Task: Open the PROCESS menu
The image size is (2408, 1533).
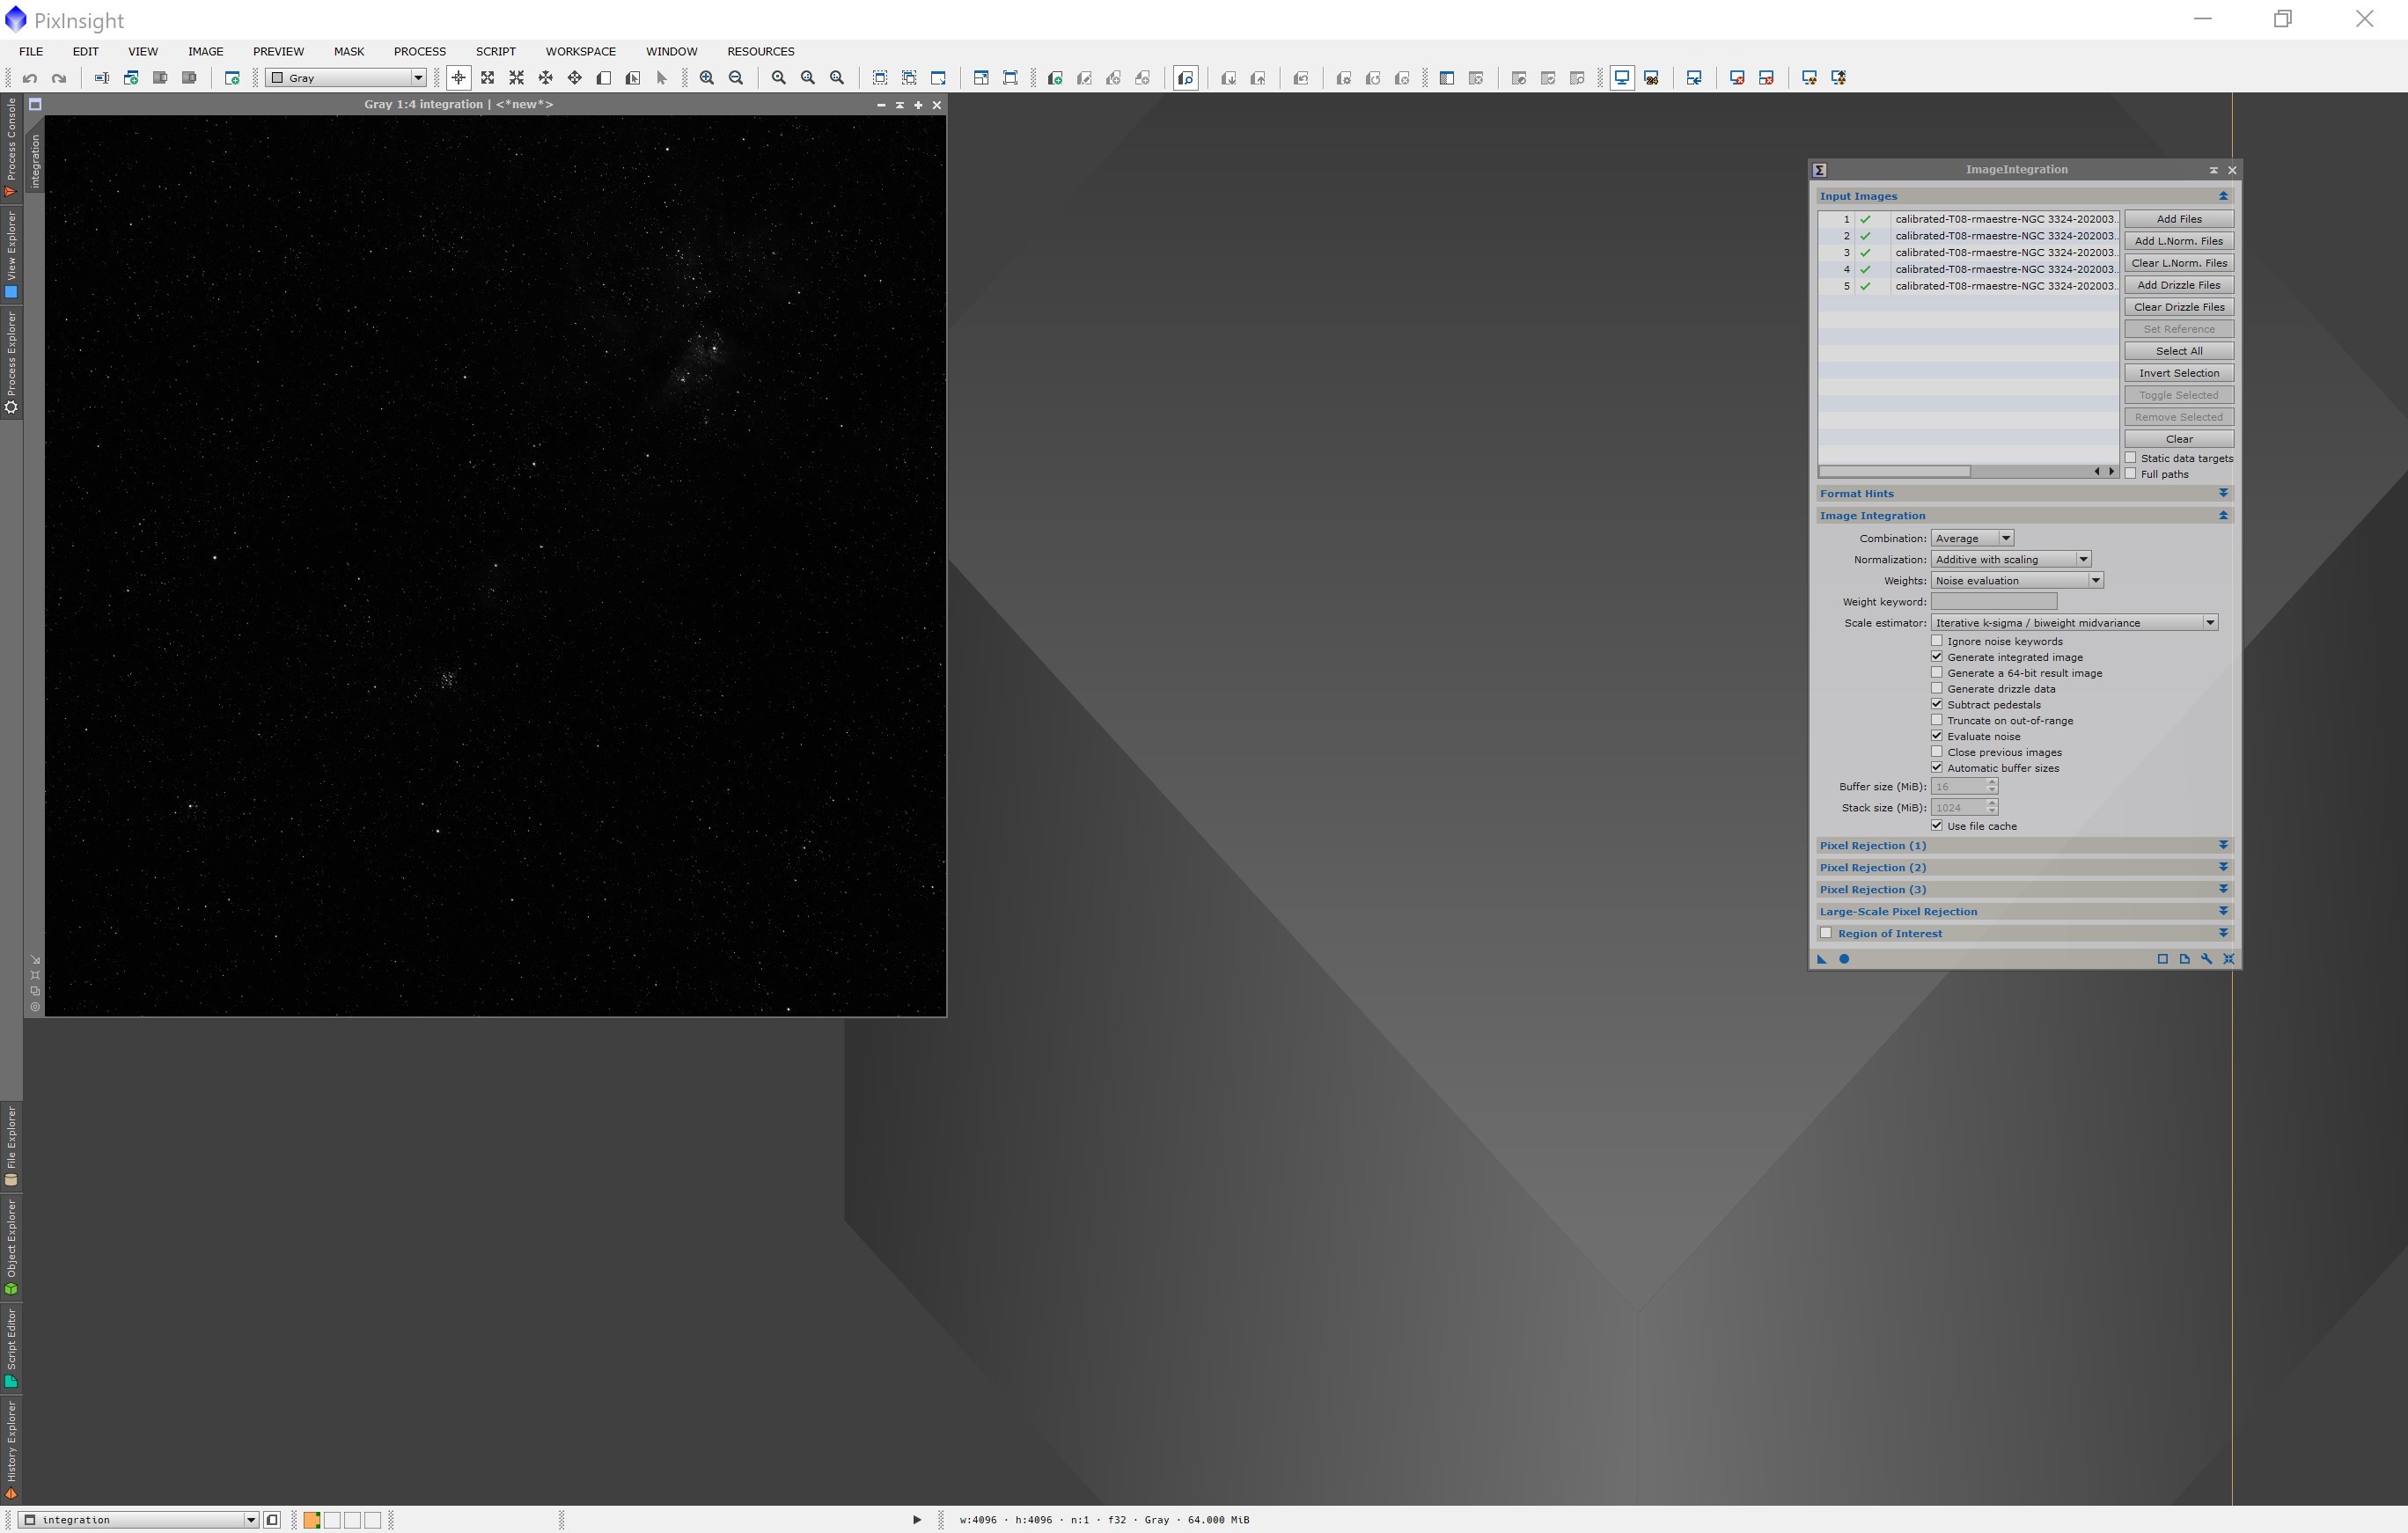Action: pyautogui.click(x=419, y=51)
